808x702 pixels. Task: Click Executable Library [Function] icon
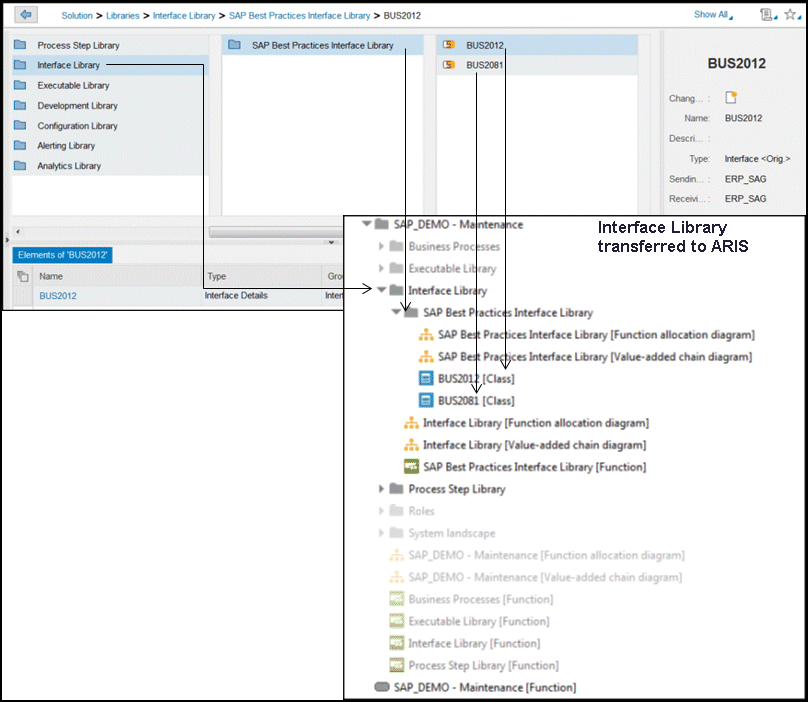click(396, 621)
